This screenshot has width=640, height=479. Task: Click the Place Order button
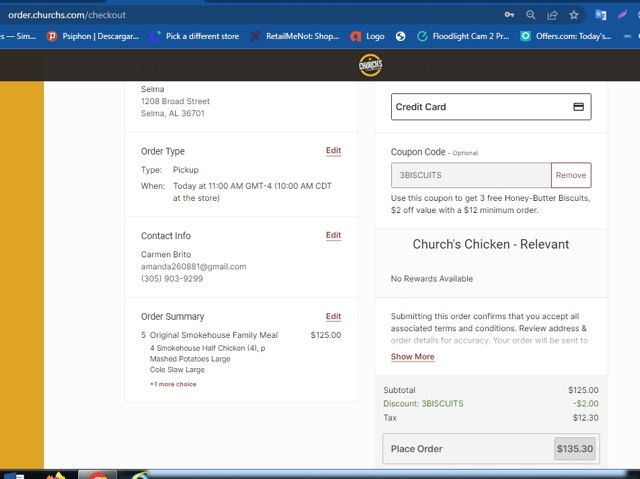(491, 449)
